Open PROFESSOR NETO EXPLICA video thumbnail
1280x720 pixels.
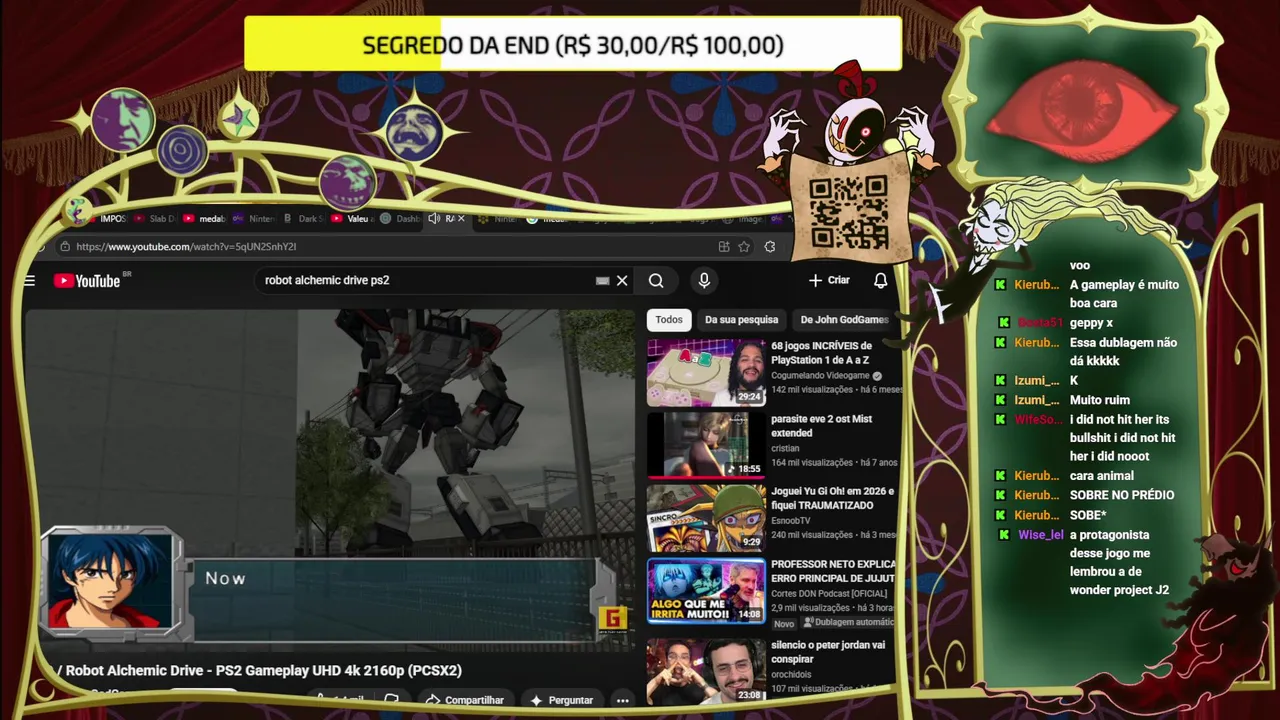tap(706, 591)
